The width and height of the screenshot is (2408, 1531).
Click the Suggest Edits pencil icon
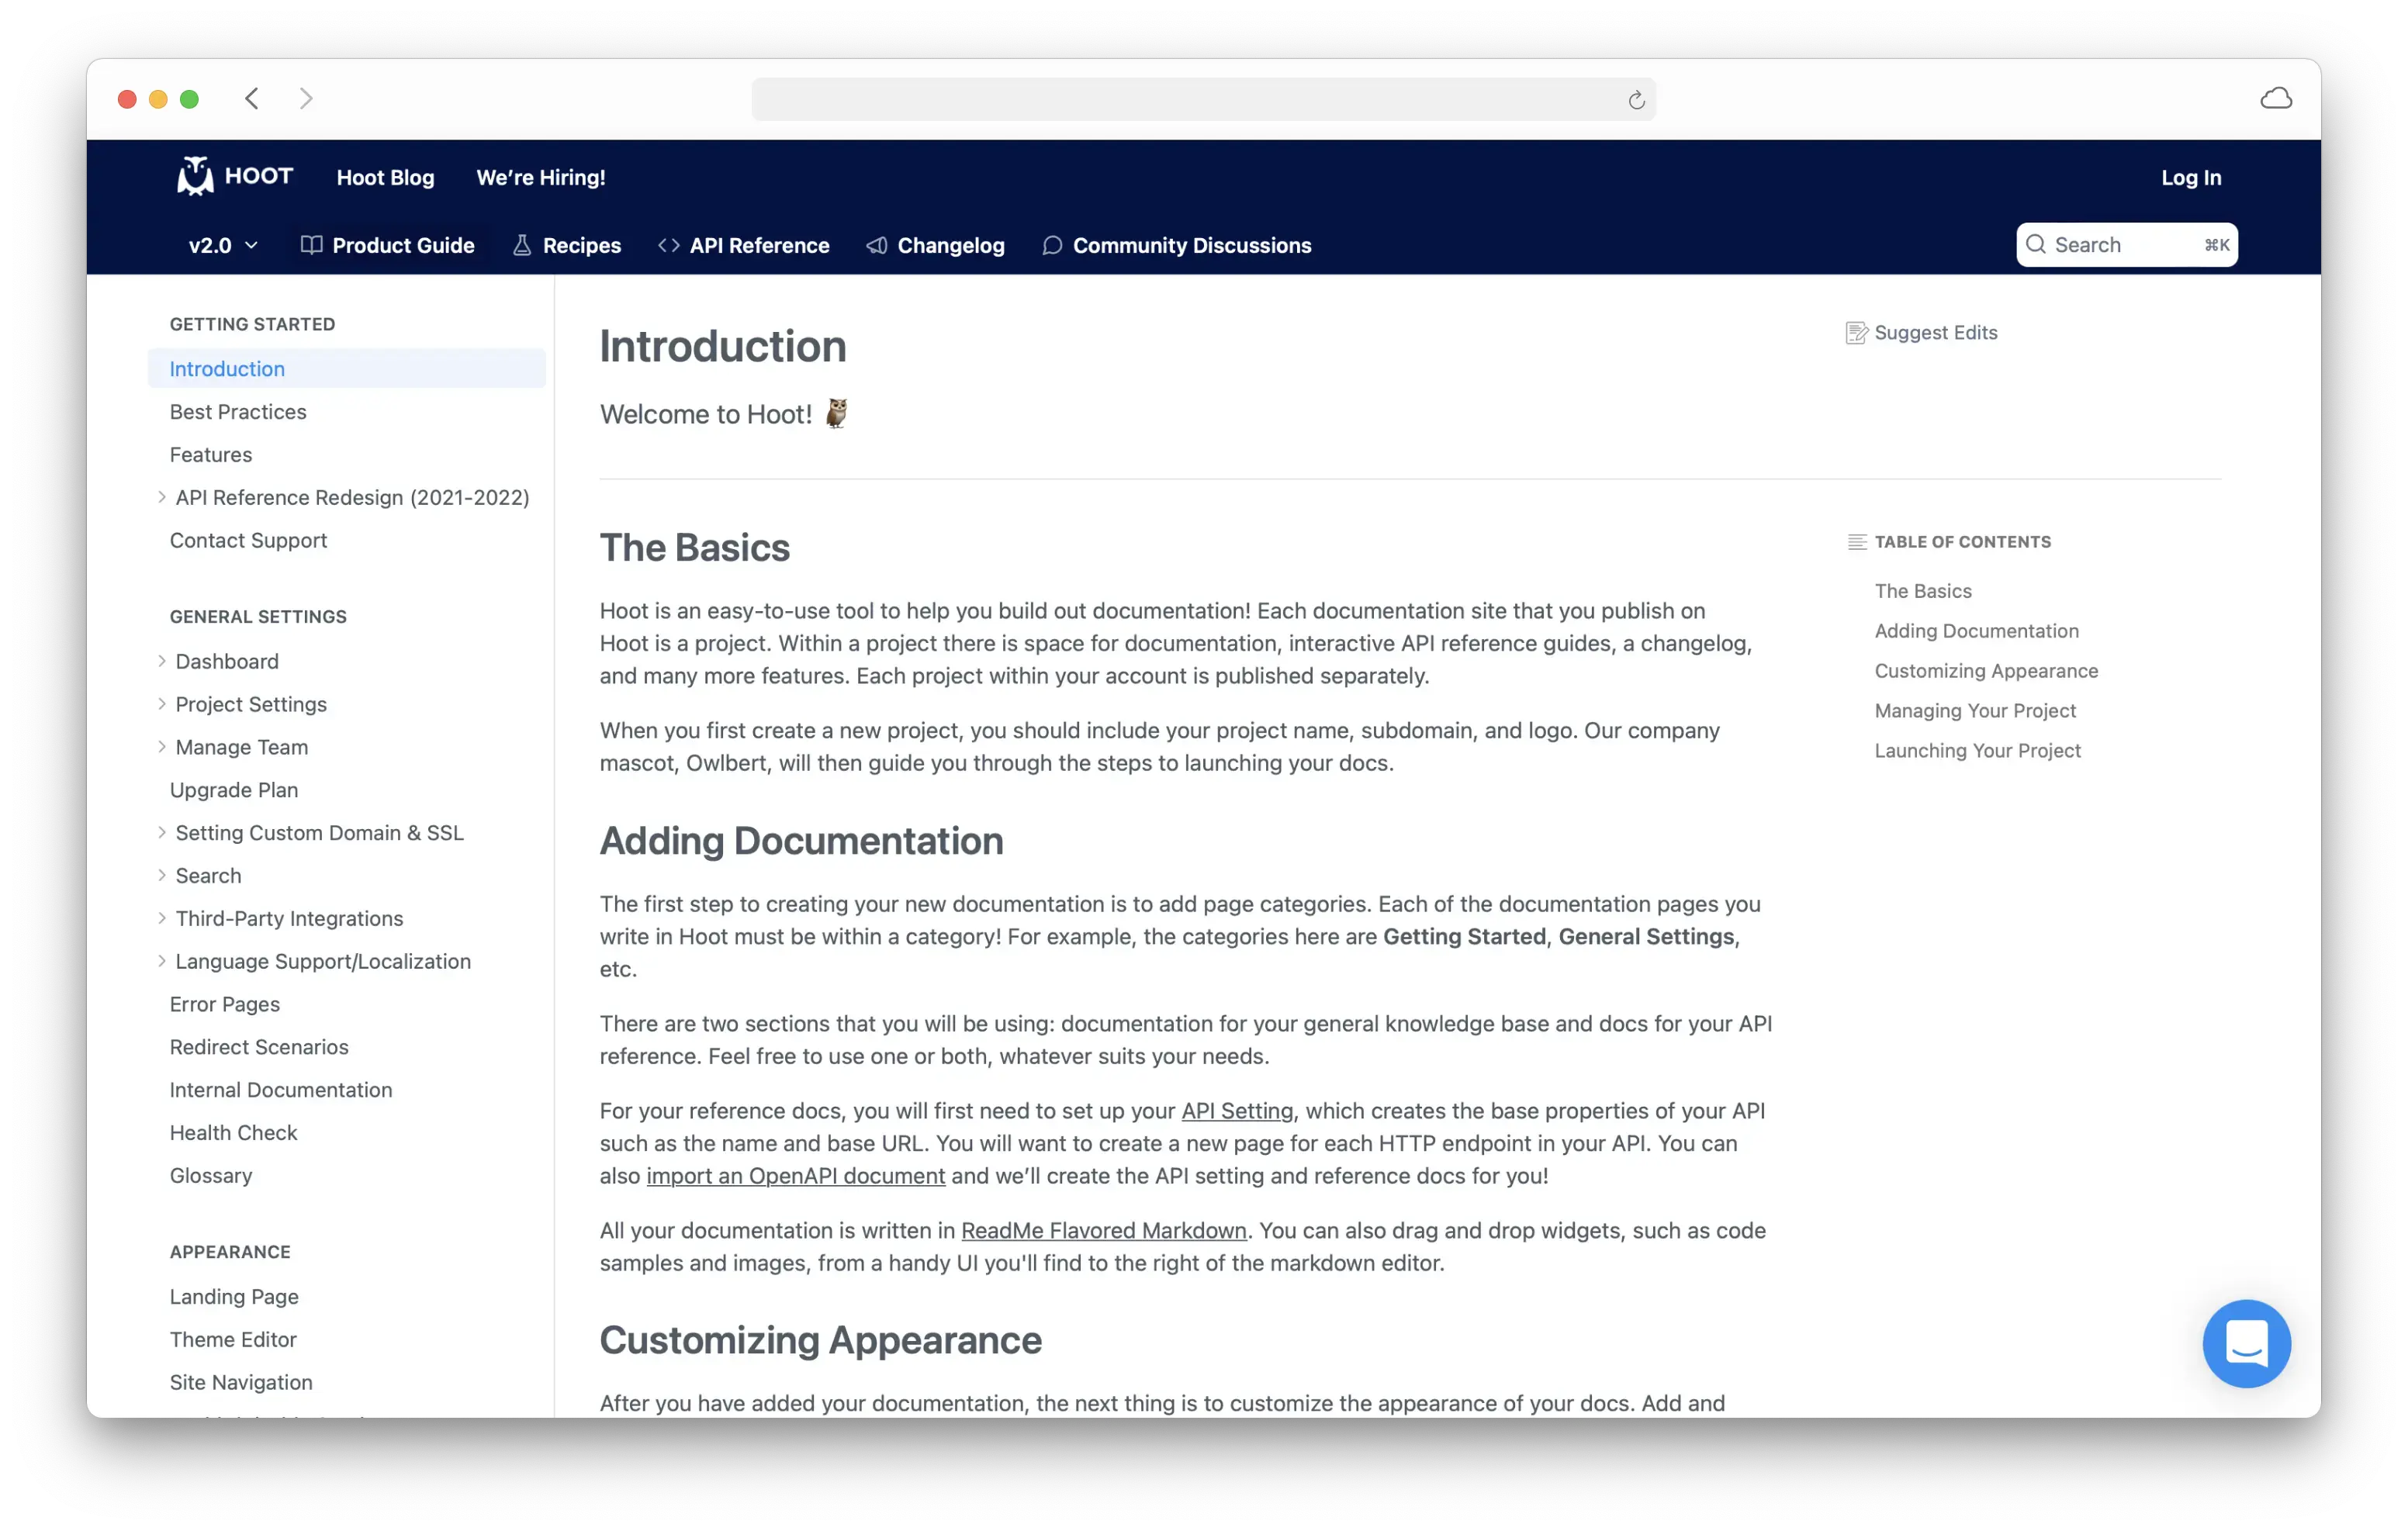pos(1856,333)
